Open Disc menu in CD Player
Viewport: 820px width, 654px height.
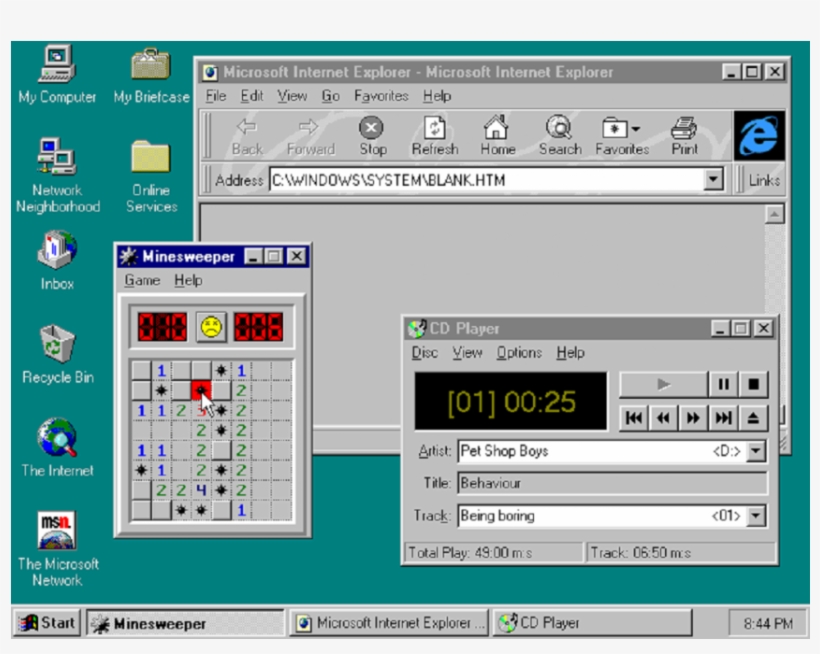[x=424, y=353]
